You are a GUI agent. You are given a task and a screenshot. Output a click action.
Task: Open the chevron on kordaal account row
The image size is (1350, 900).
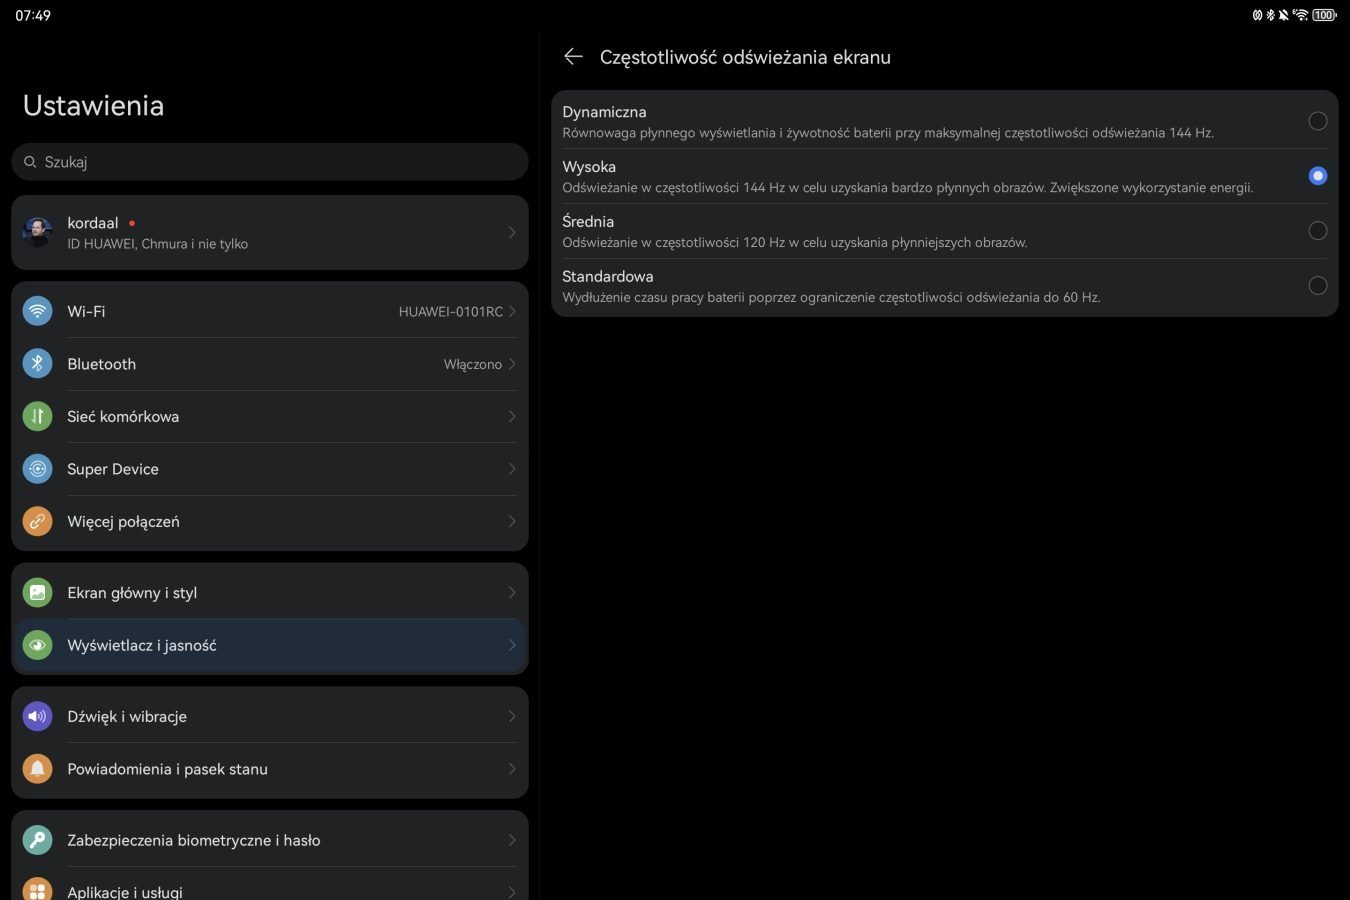pos(512,232)
